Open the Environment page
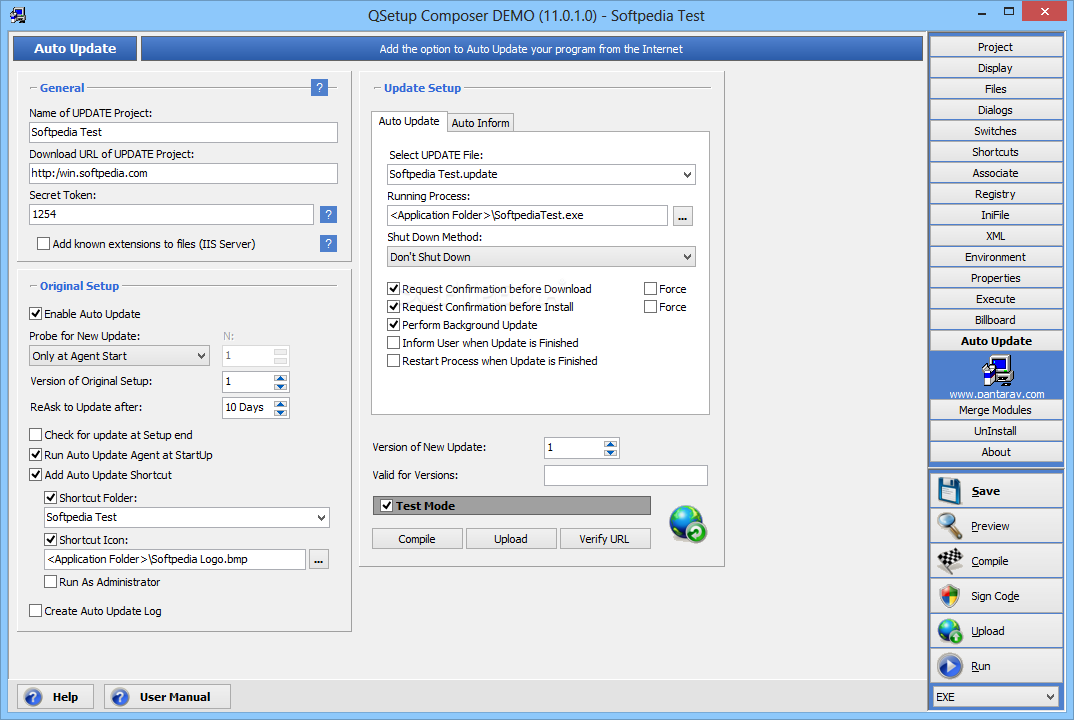Viewport: 1074px width, 720px height. pyautogui.click(x=996, y=257)
